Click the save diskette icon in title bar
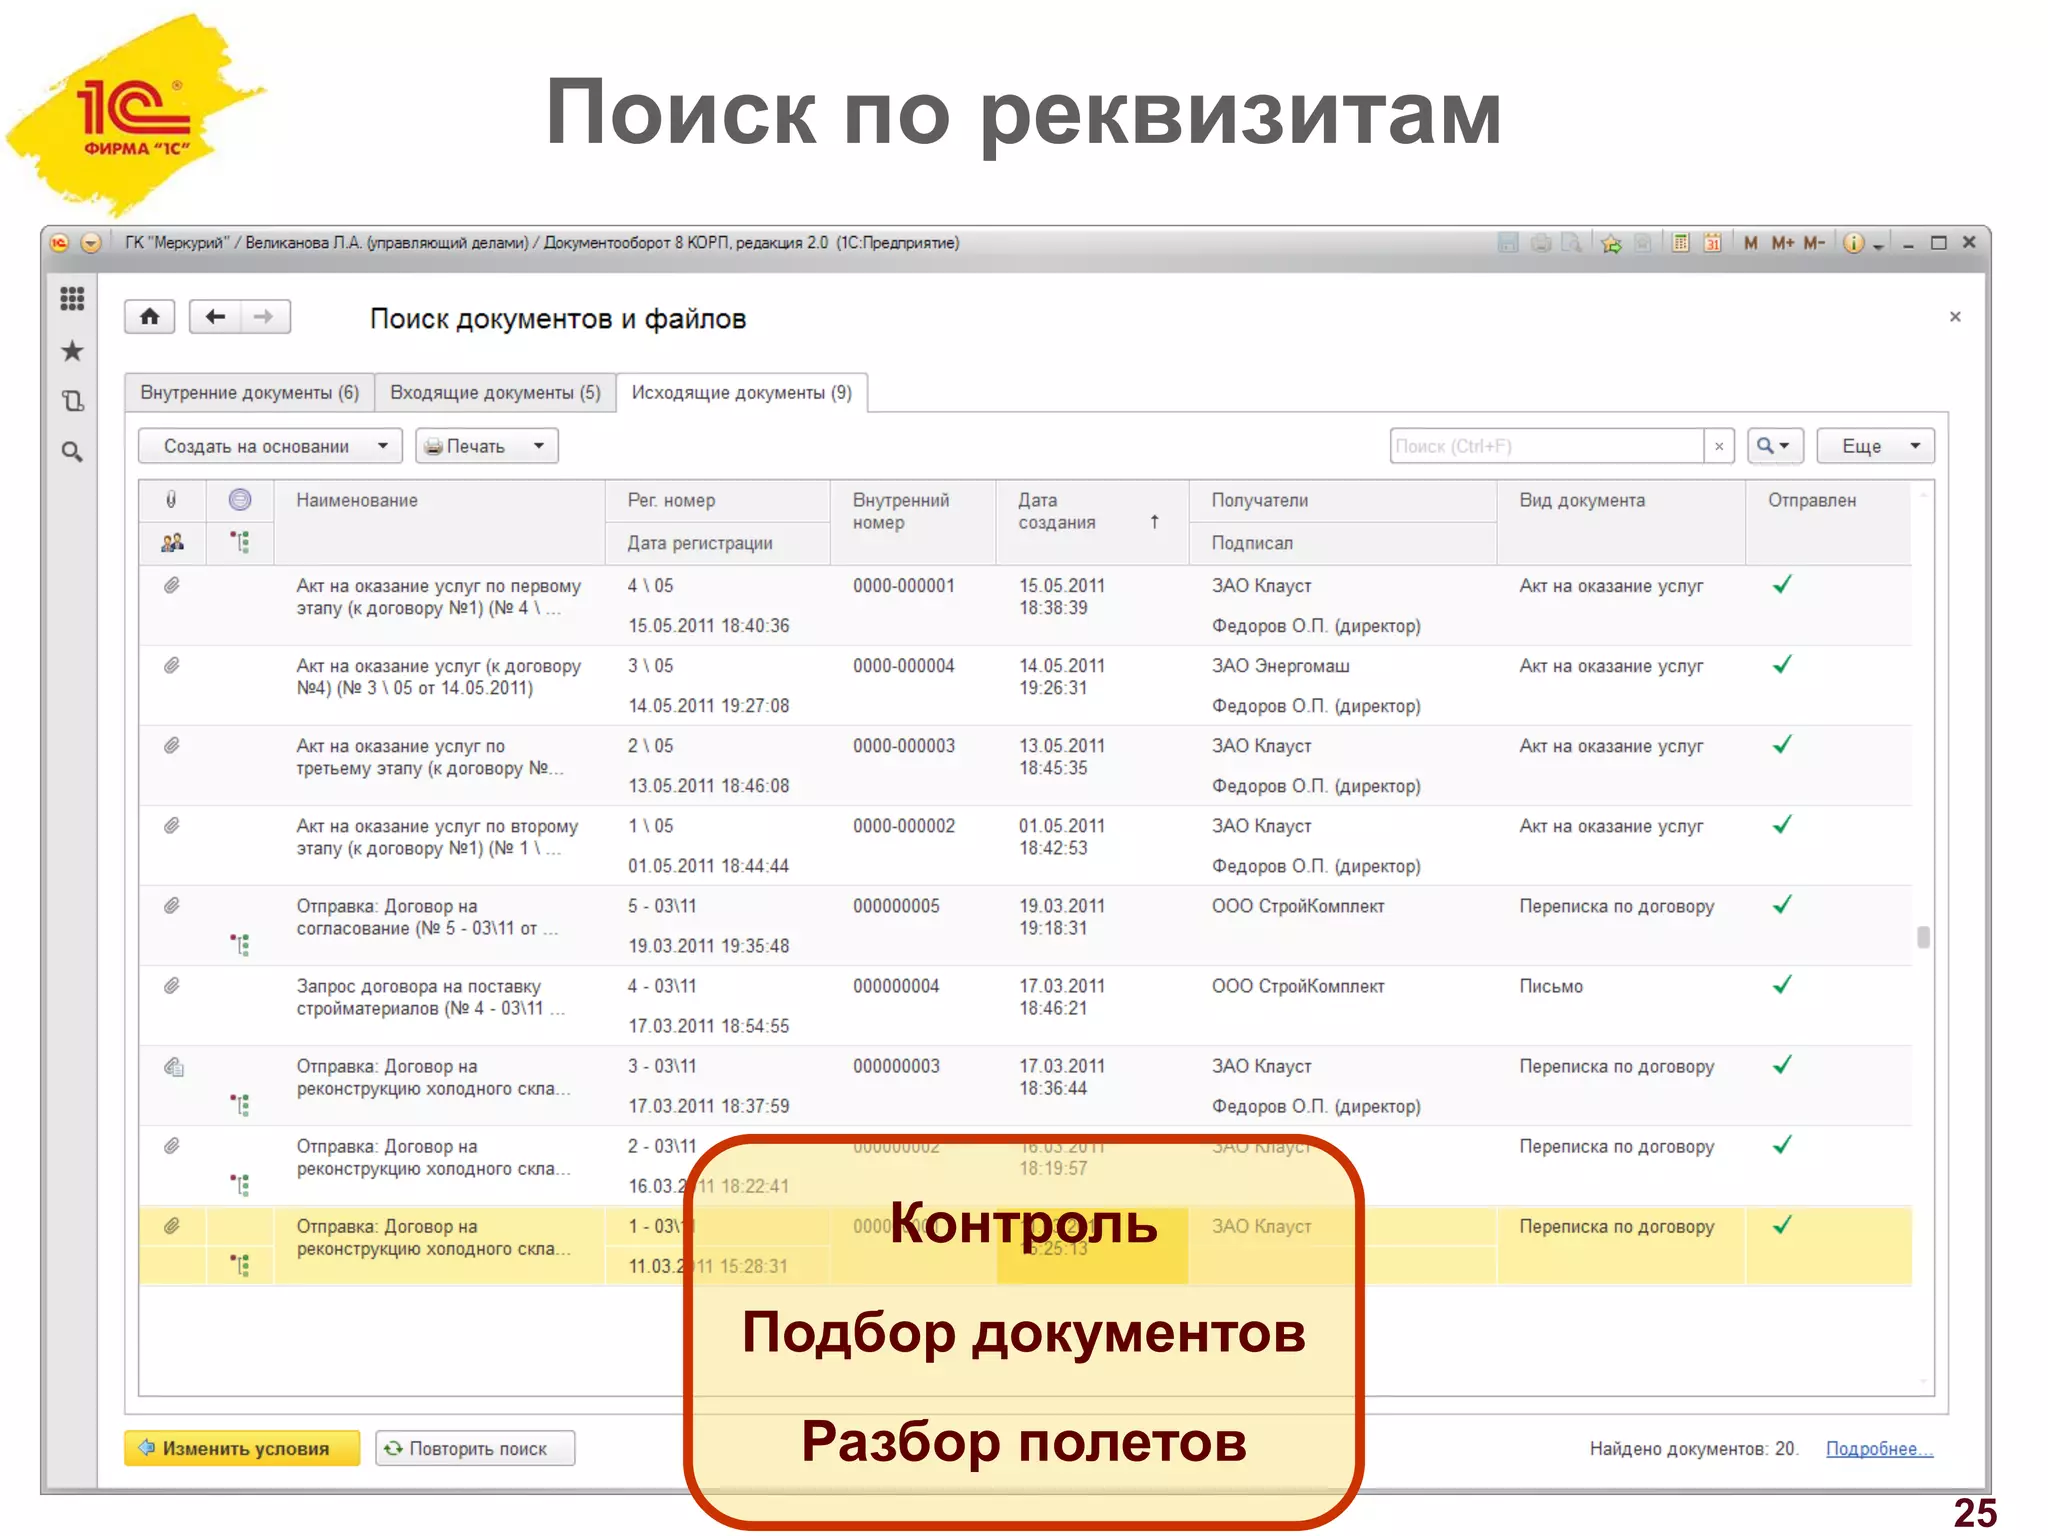This screenshot has height=1536, width=2048. [x=1508, y=243]
